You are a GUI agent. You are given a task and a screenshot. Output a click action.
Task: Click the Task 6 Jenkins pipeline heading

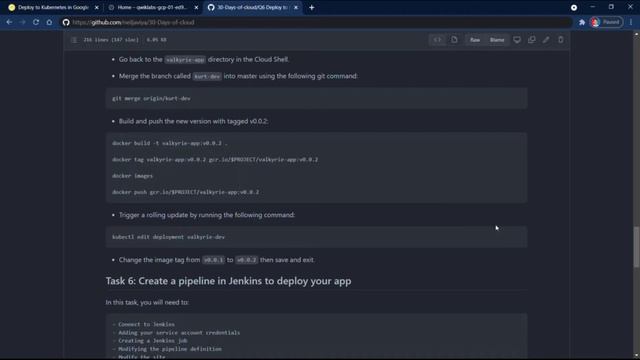point(228,281)
